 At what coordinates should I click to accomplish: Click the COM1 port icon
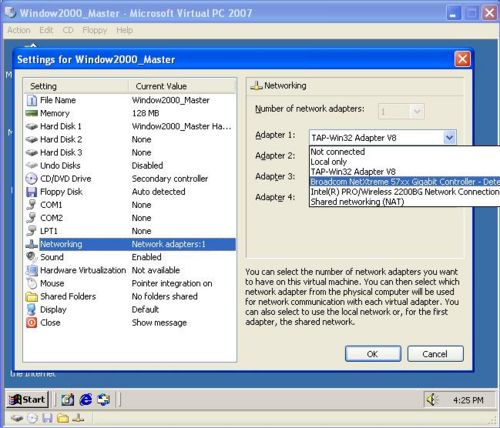point(31,205)
